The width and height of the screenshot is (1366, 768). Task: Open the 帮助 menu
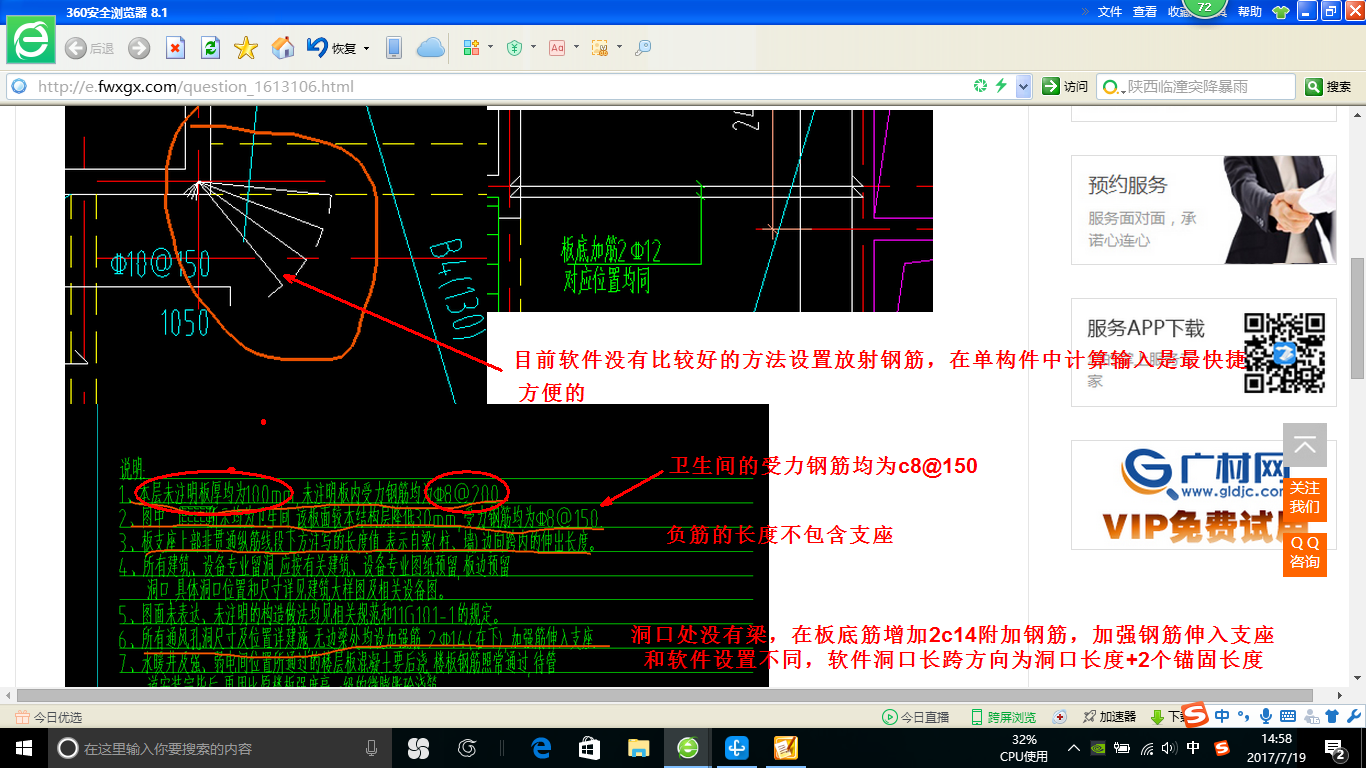[x=1250, y=12]
